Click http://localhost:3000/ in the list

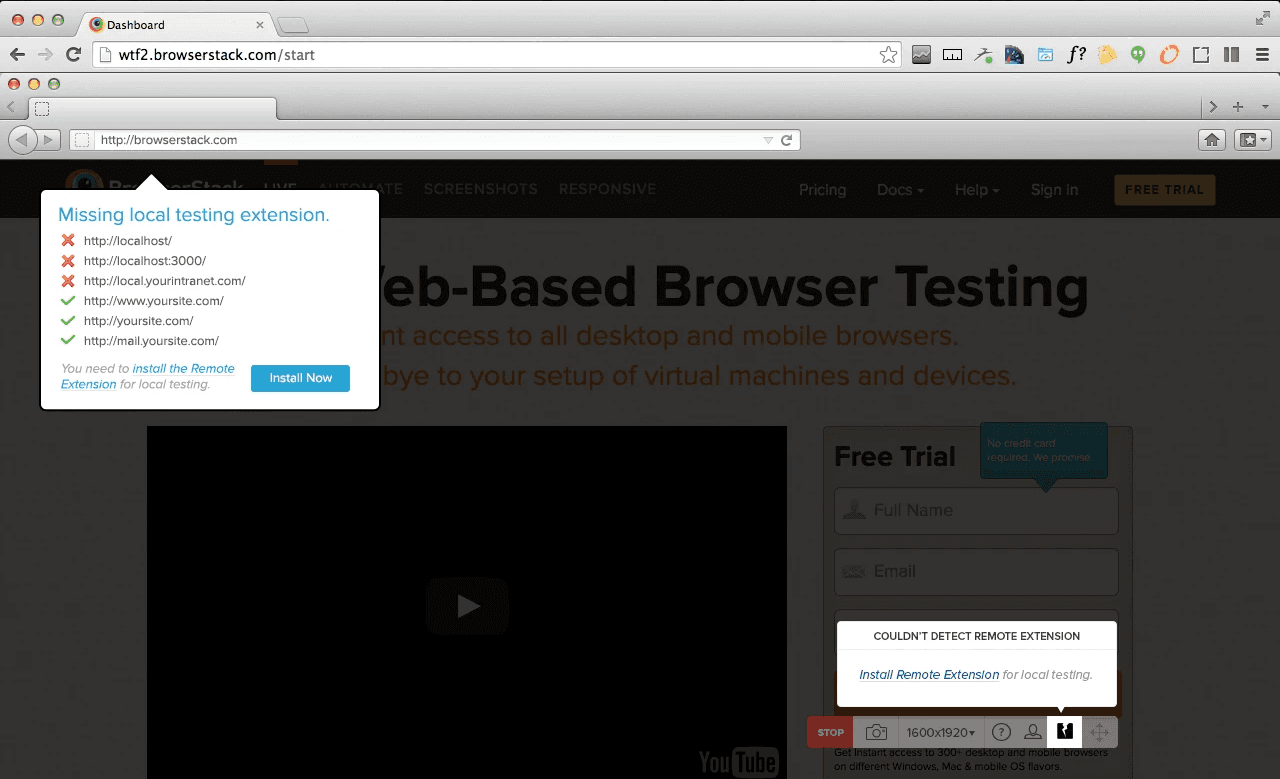pos(145,261)
